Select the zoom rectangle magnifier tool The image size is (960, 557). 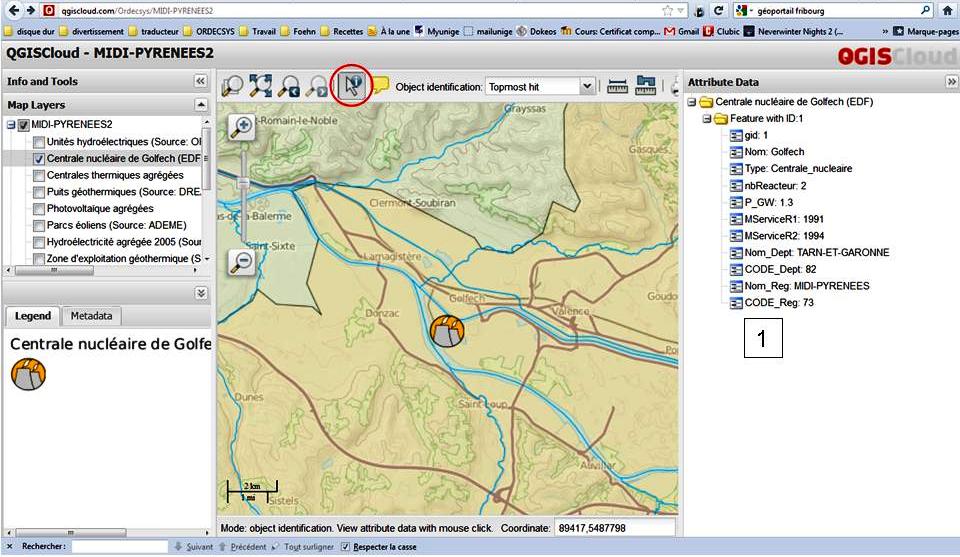tap(233, 87)
